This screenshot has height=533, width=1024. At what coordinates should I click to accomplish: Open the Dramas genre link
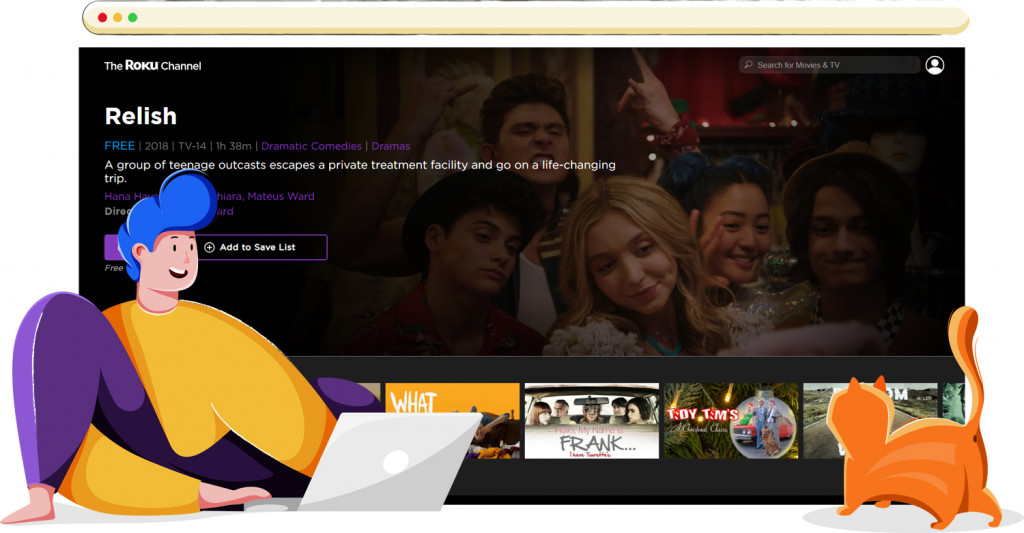391,146
